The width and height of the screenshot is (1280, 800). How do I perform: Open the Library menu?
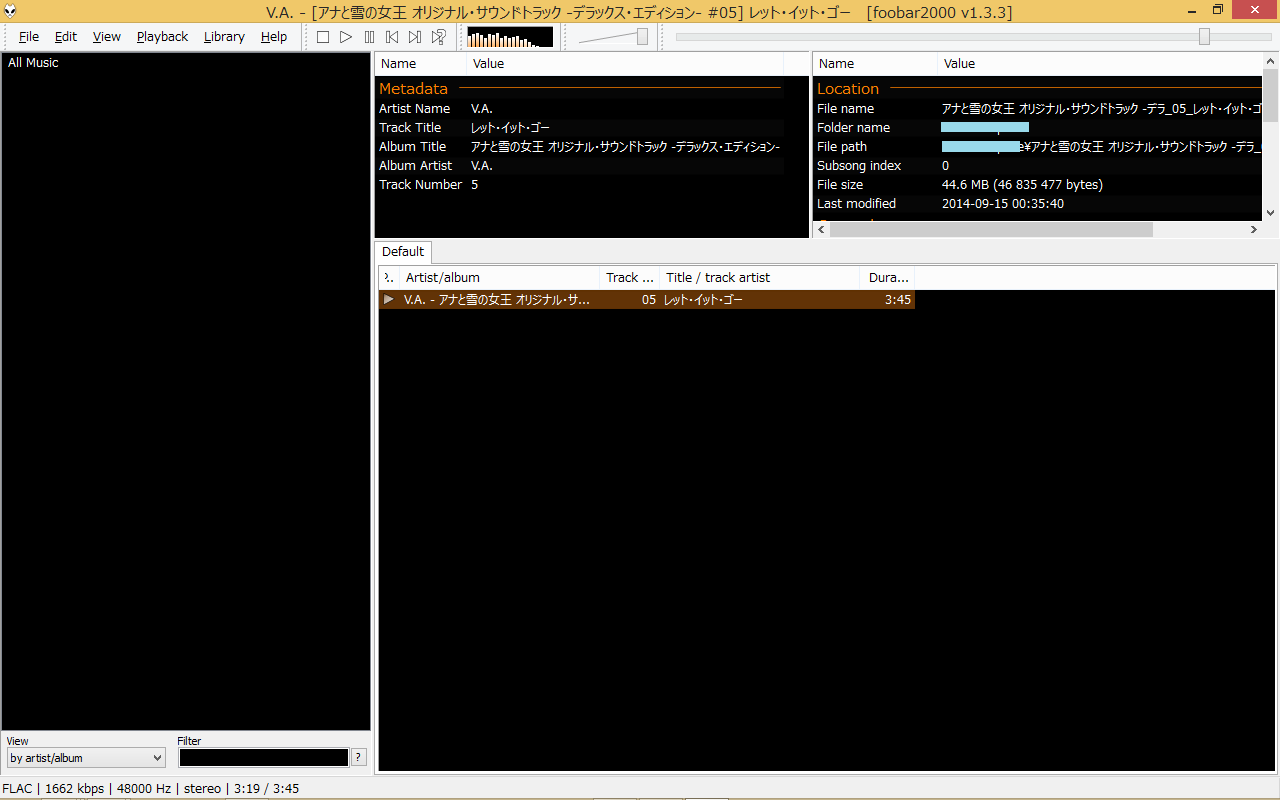click(x=224, y=37)
